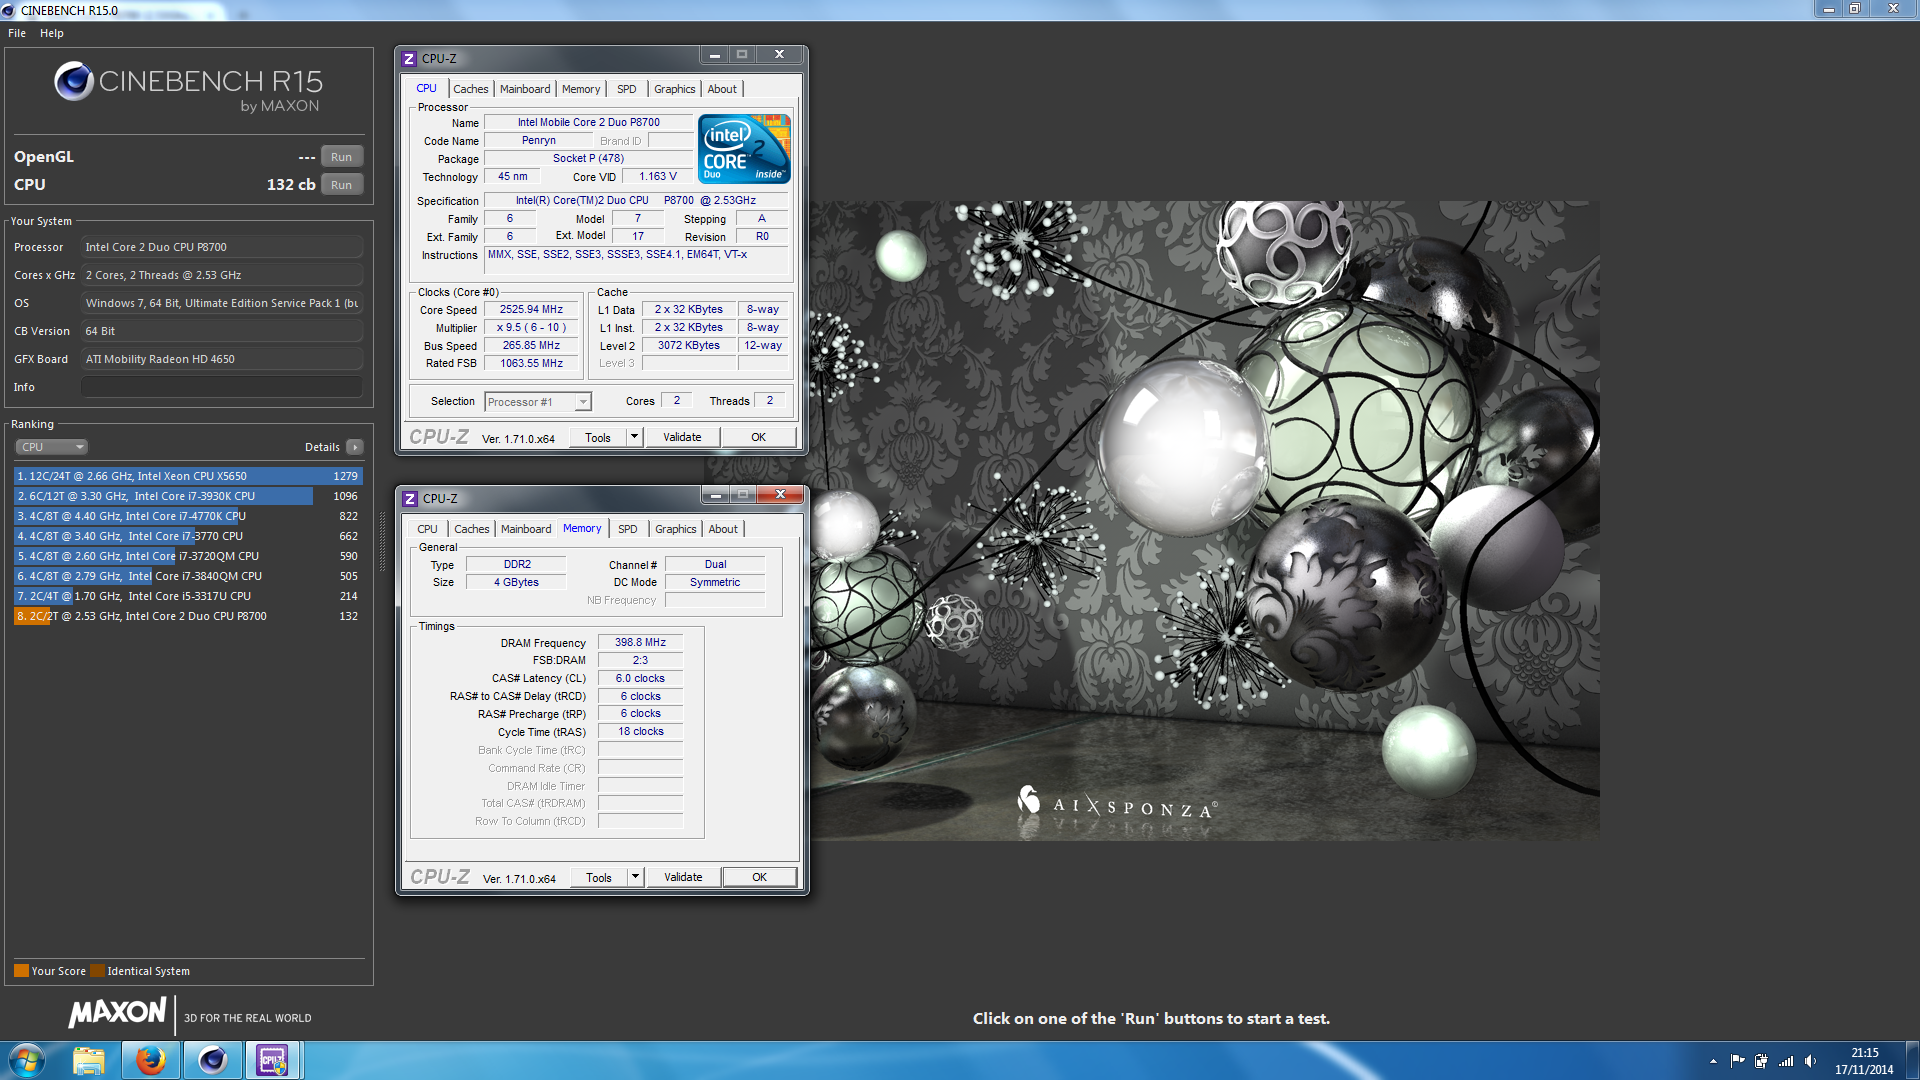Select CPU tab in lower CPU-Z window
This screenshot has width=1920, height=1080.
point(427,529)
